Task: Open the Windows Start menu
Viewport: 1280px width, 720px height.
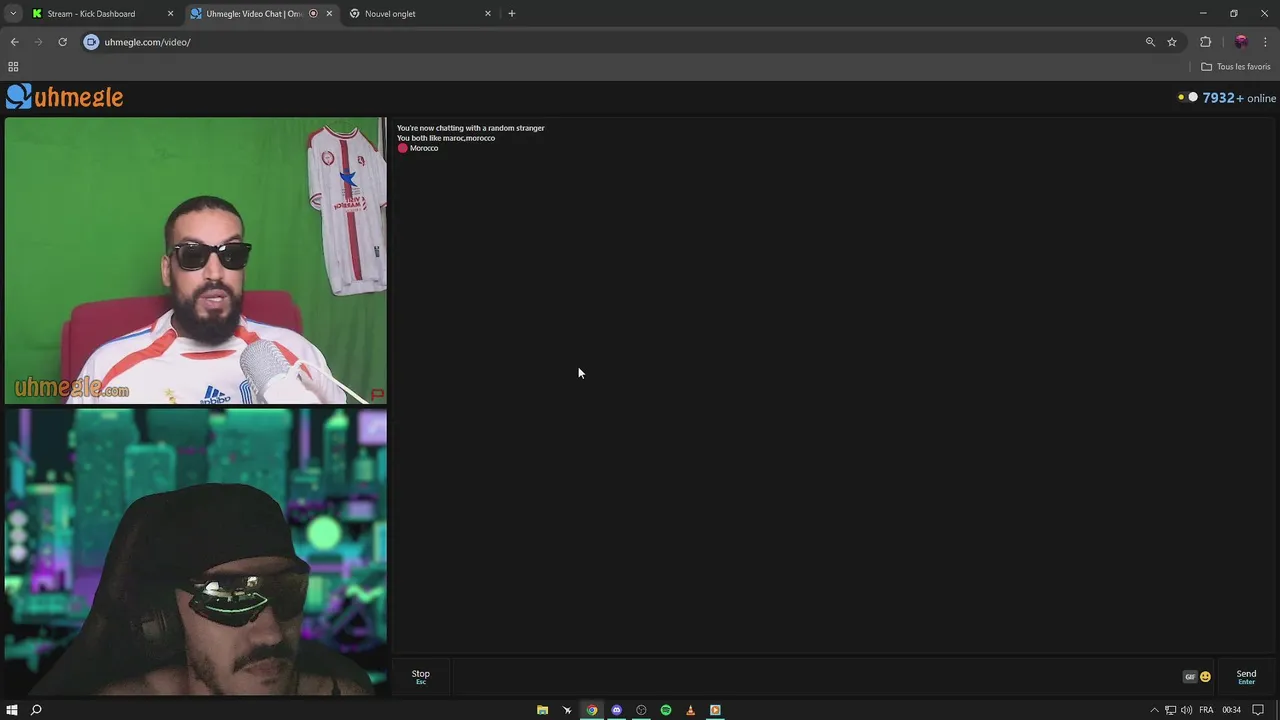Action: click(x=12, y=710)
